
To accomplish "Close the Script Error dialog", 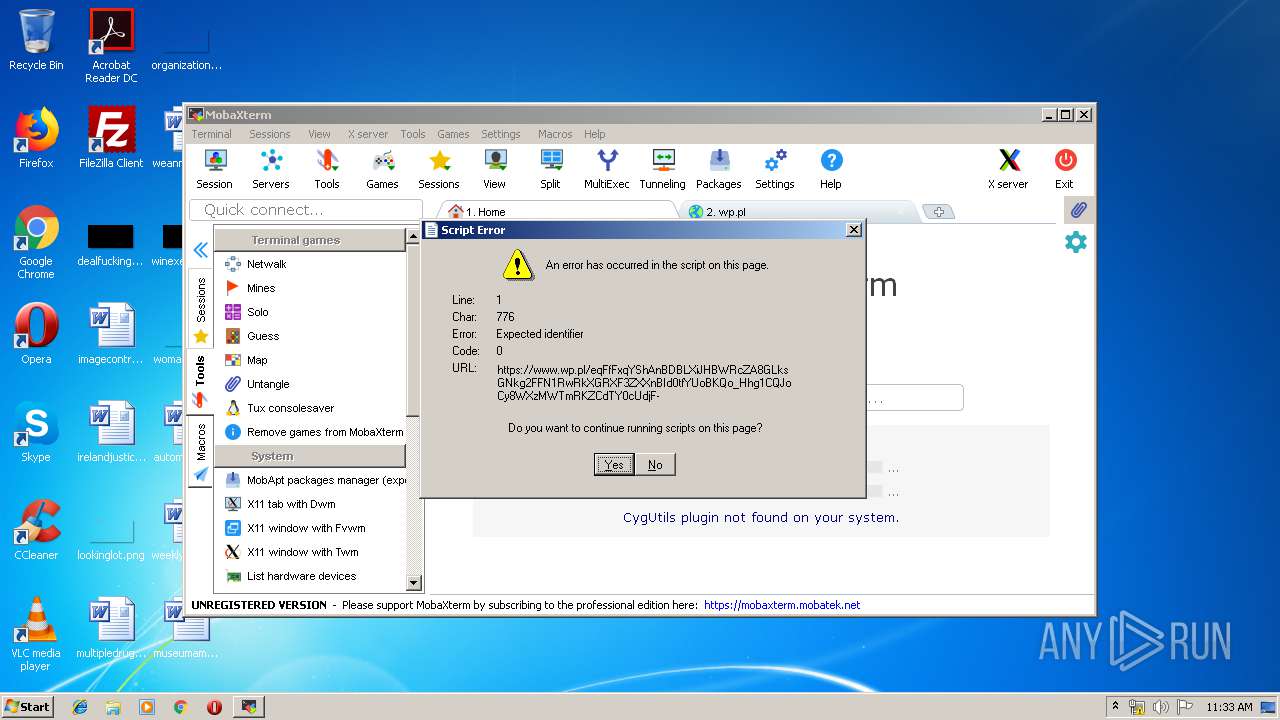I will [853, 230].
